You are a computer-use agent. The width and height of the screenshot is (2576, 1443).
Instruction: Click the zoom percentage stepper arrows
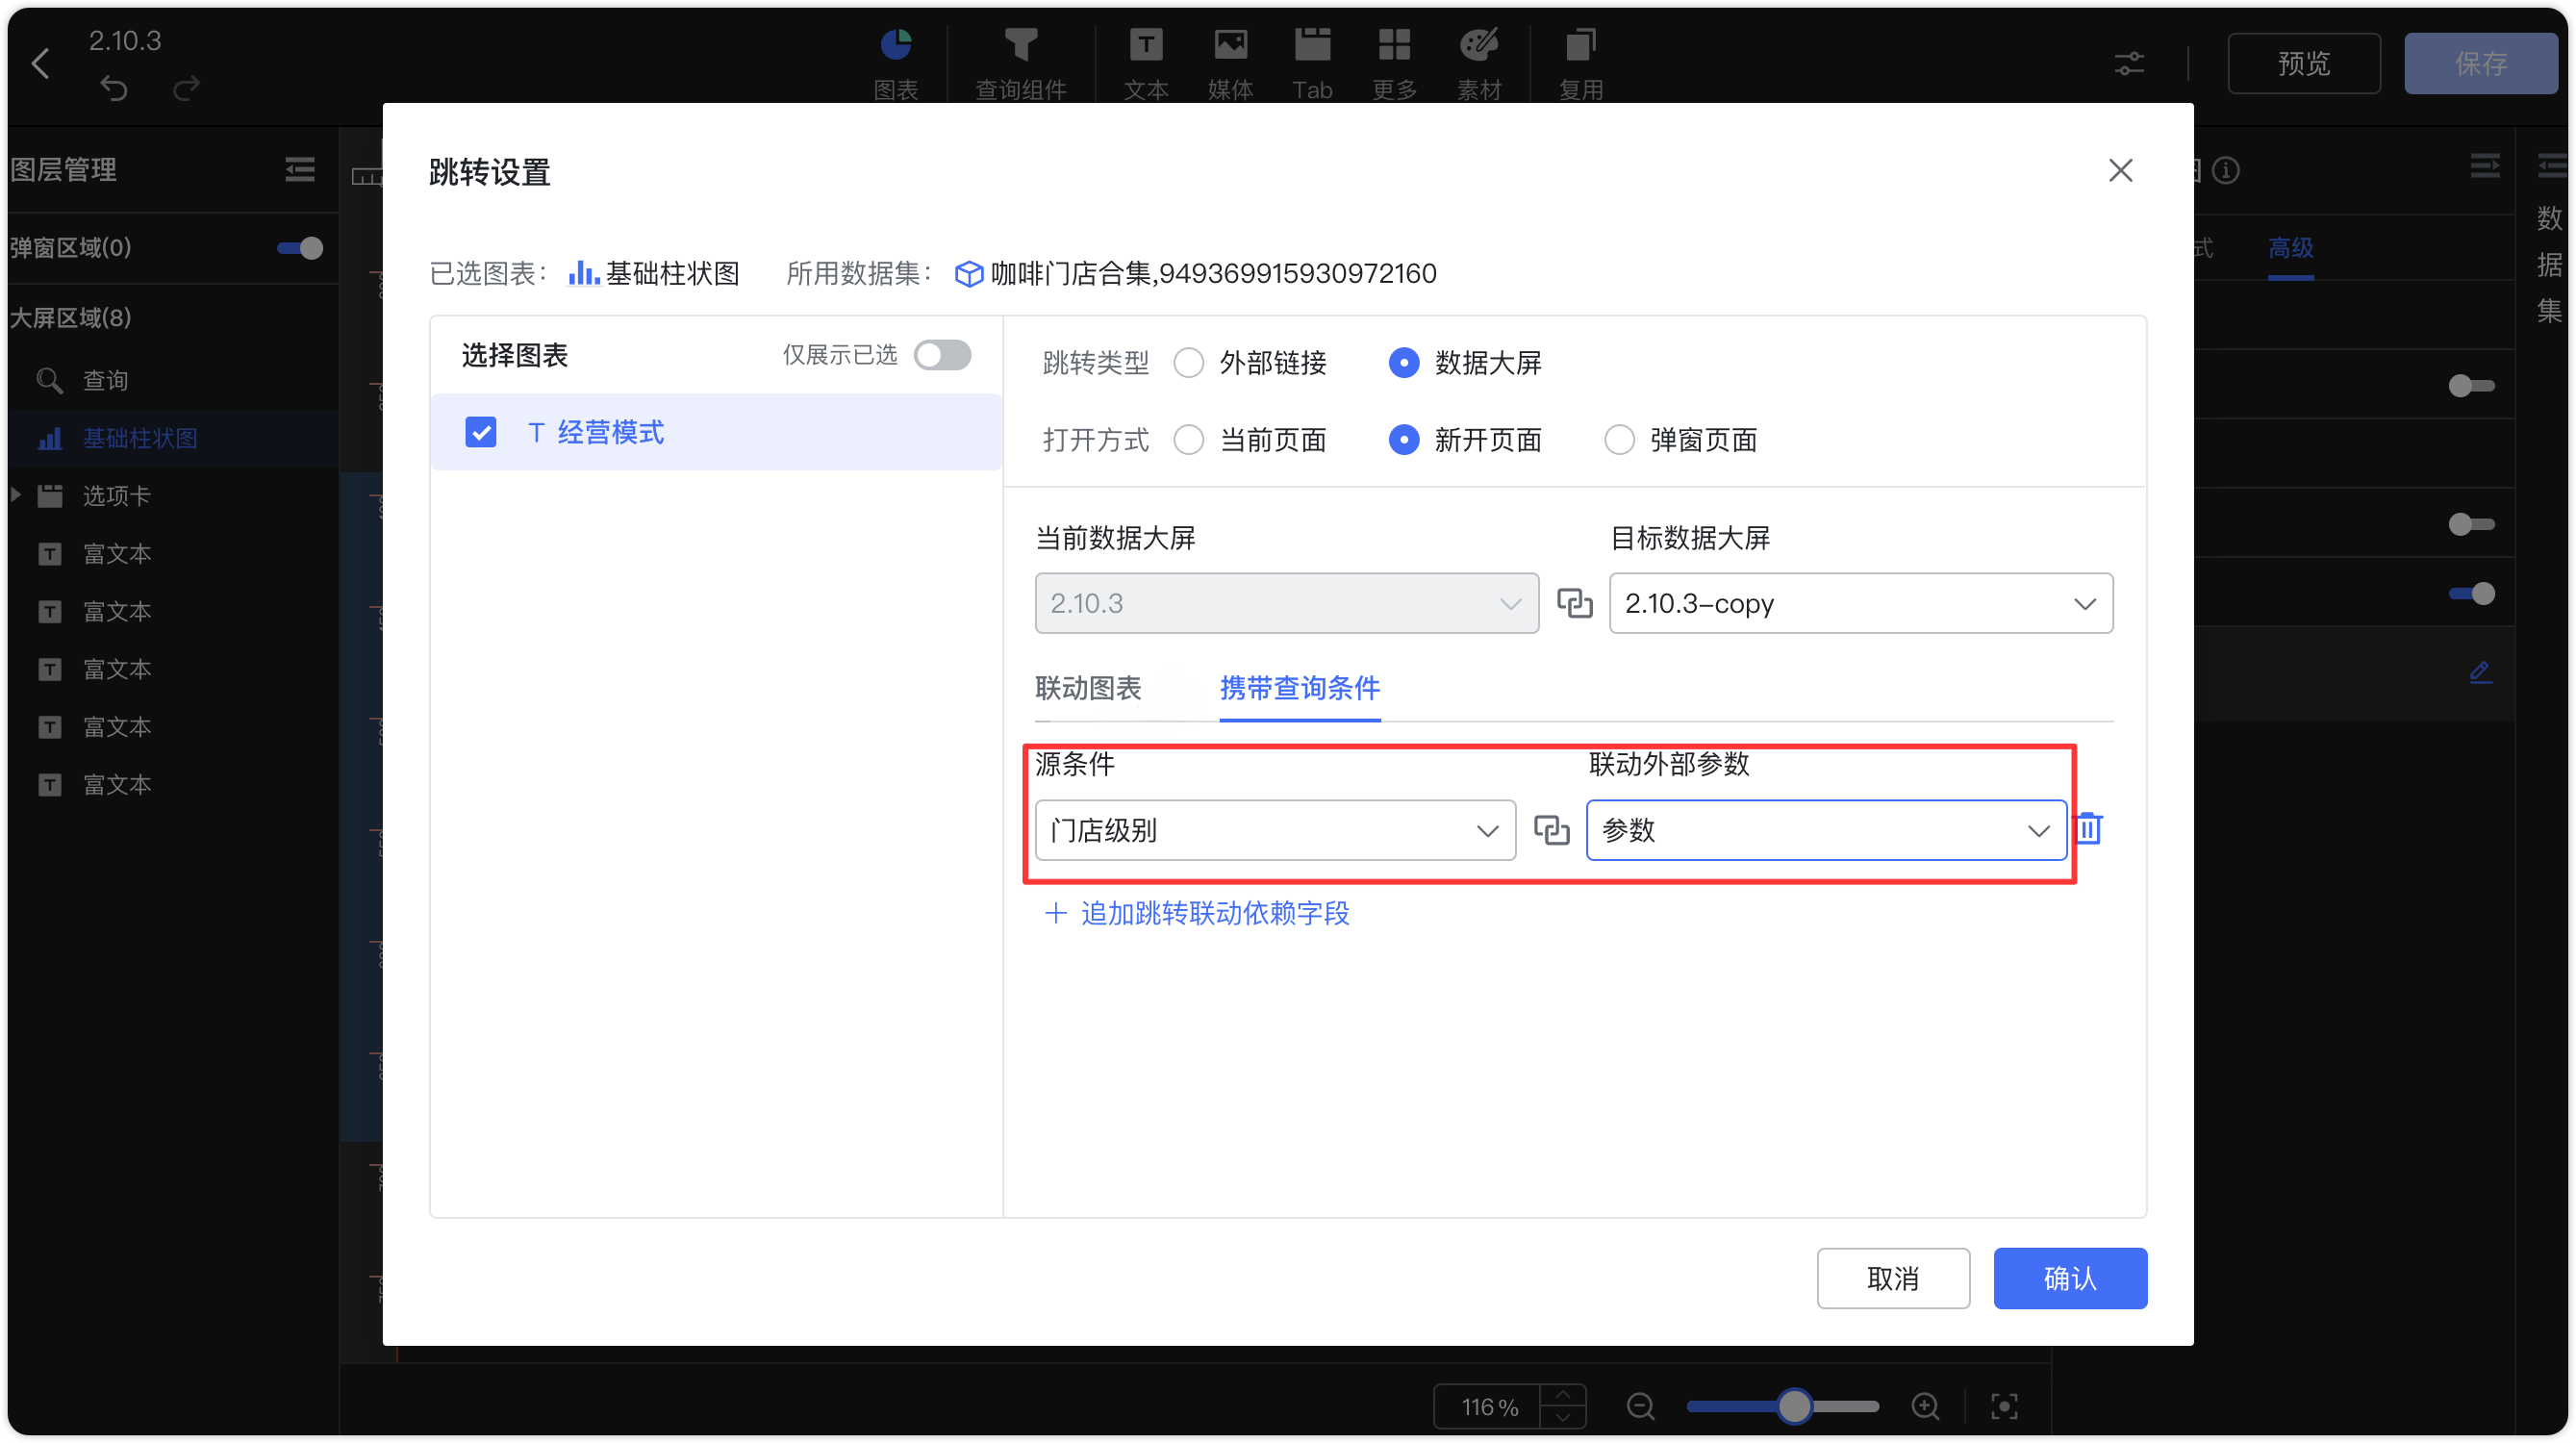click(1563, 1406)
